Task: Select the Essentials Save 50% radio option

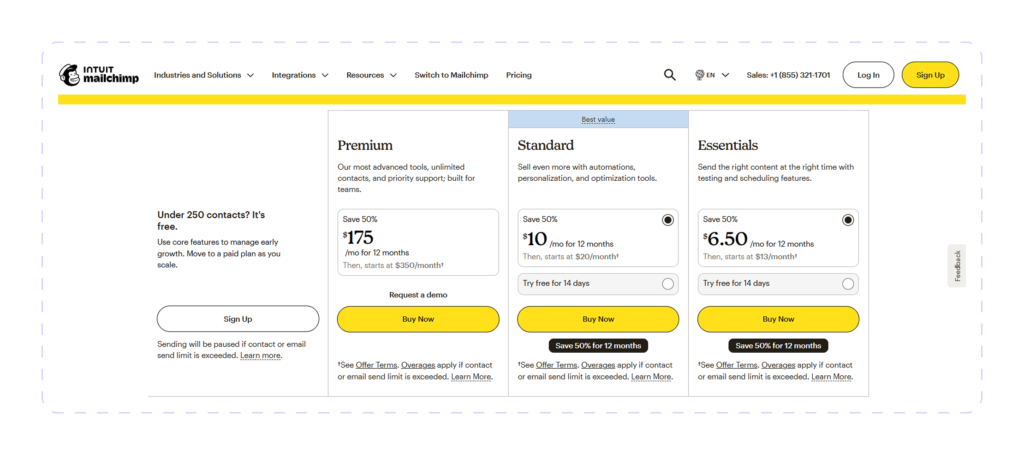Action: pos(848,220)
